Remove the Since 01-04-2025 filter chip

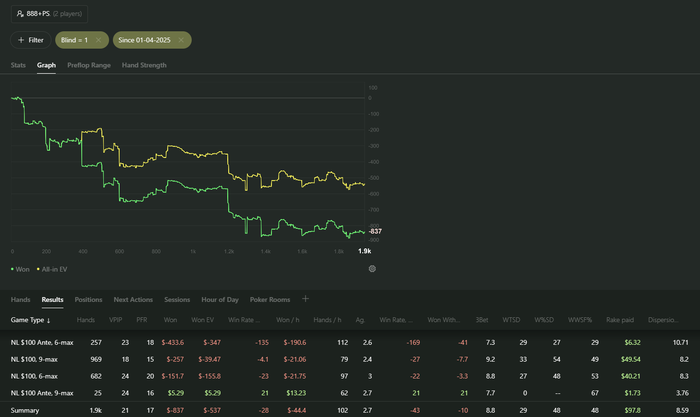click(181, 40)
